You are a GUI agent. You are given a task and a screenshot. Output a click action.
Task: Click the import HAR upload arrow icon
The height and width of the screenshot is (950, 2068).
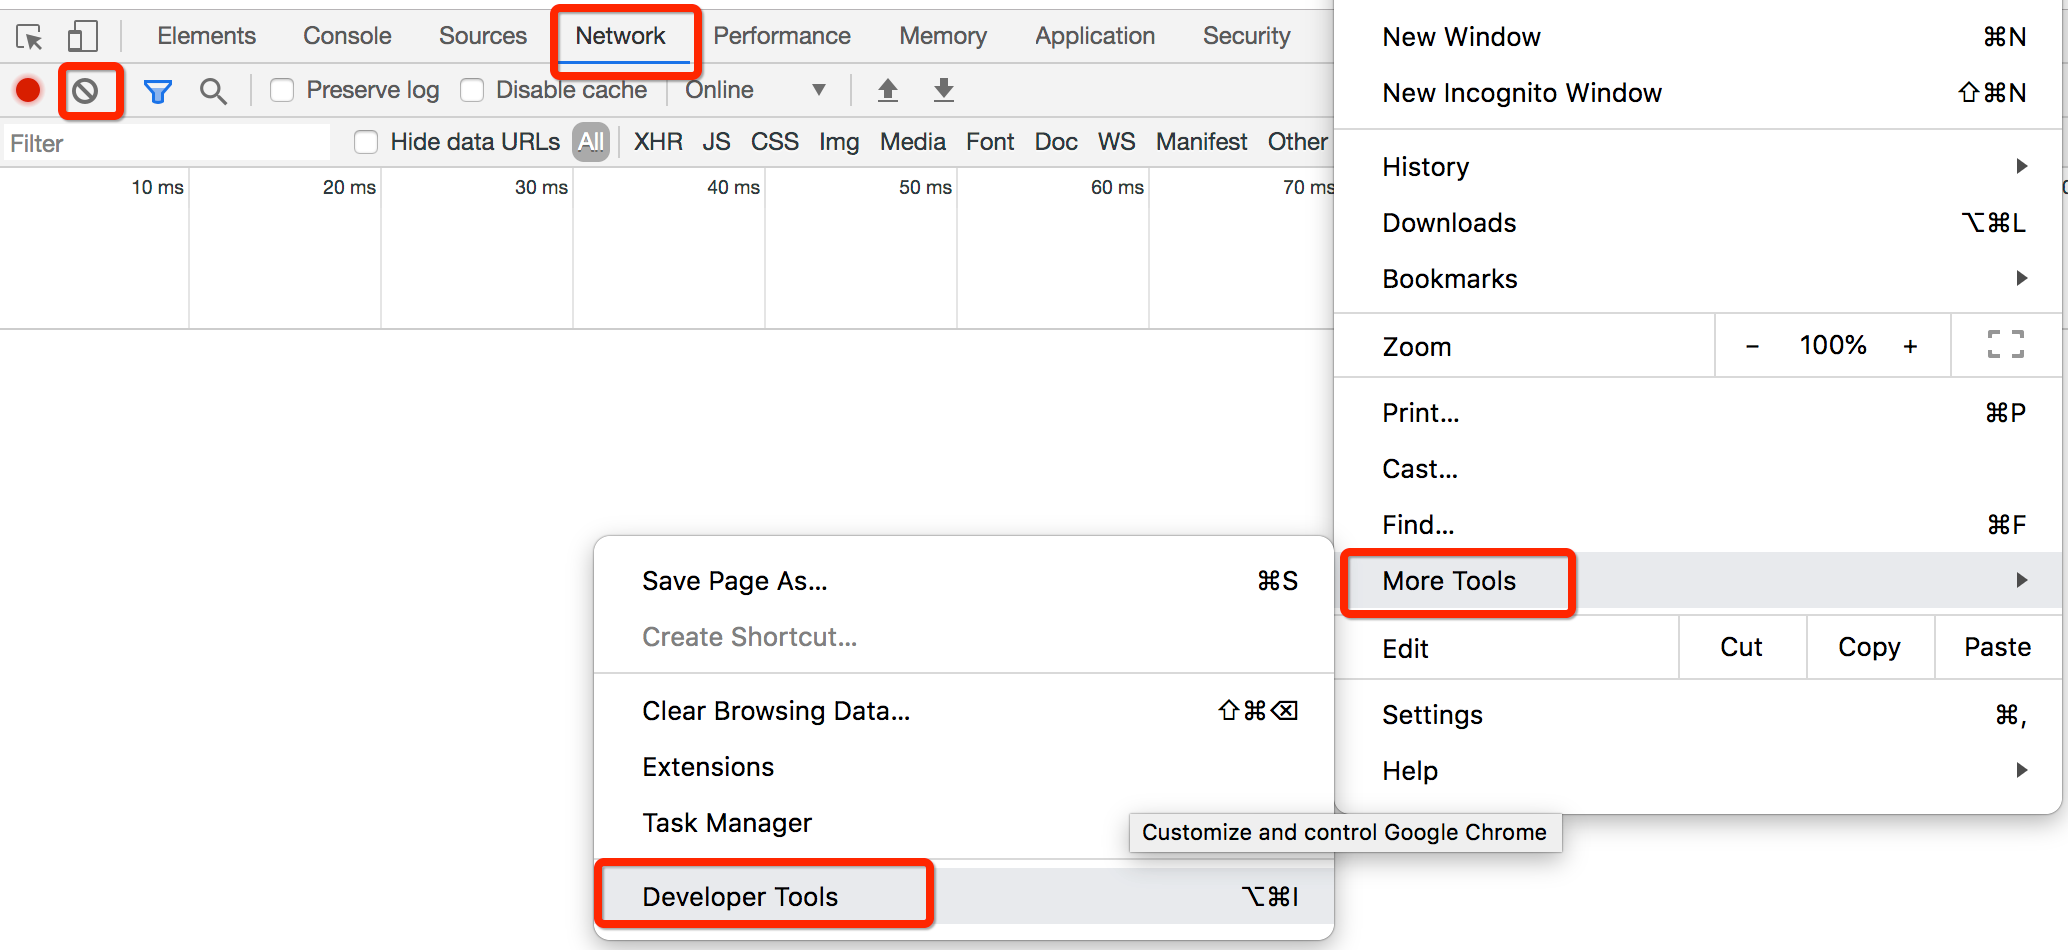pos(888,90)
